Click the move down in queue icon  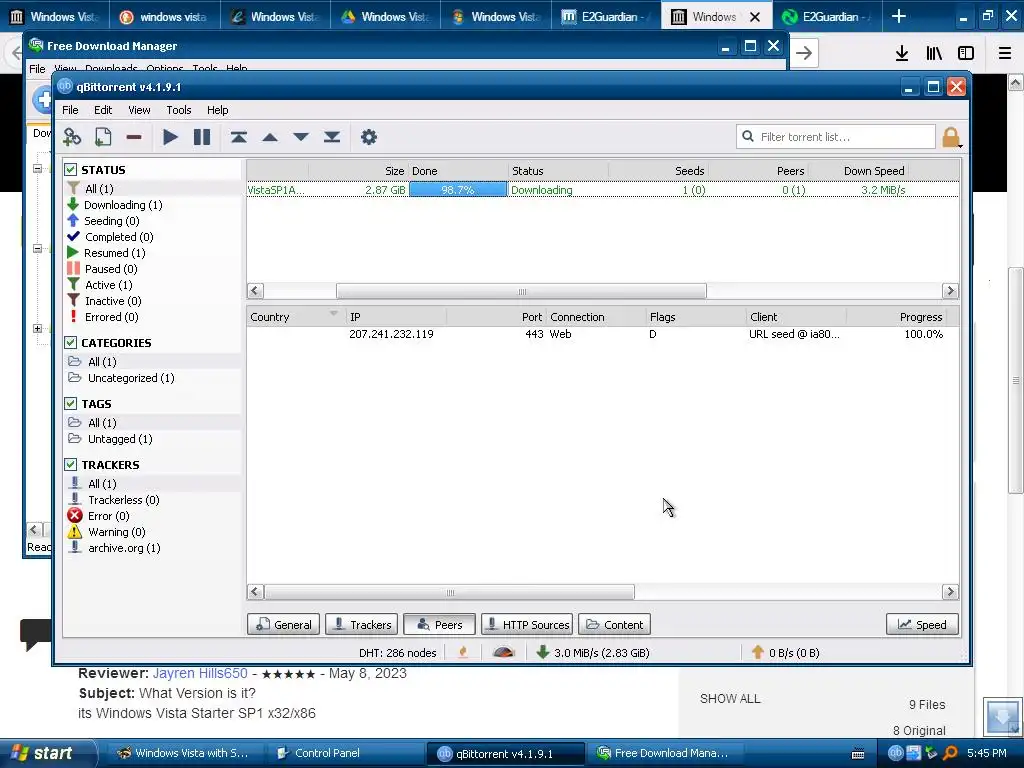[300, 137]
